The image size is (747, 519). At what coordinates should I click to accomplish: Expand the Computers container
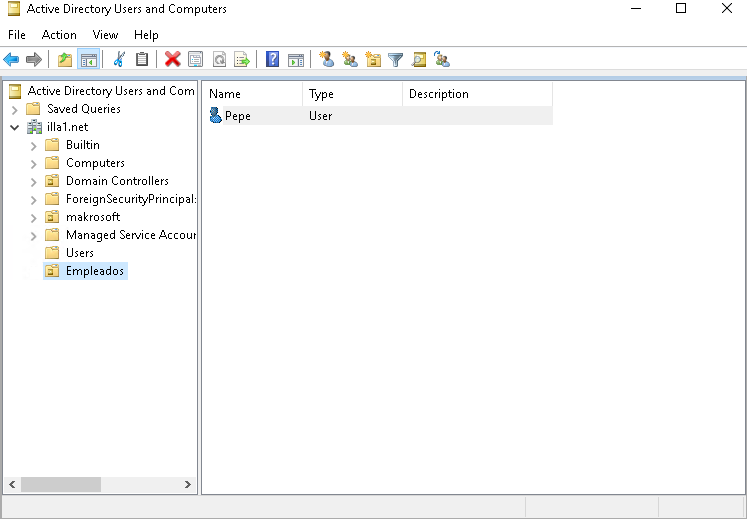coord(33,163)
